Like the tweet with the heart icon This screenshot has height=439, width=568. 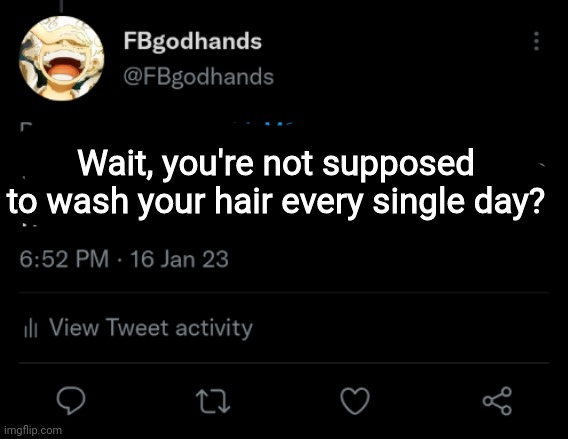(x=355, y=401)
